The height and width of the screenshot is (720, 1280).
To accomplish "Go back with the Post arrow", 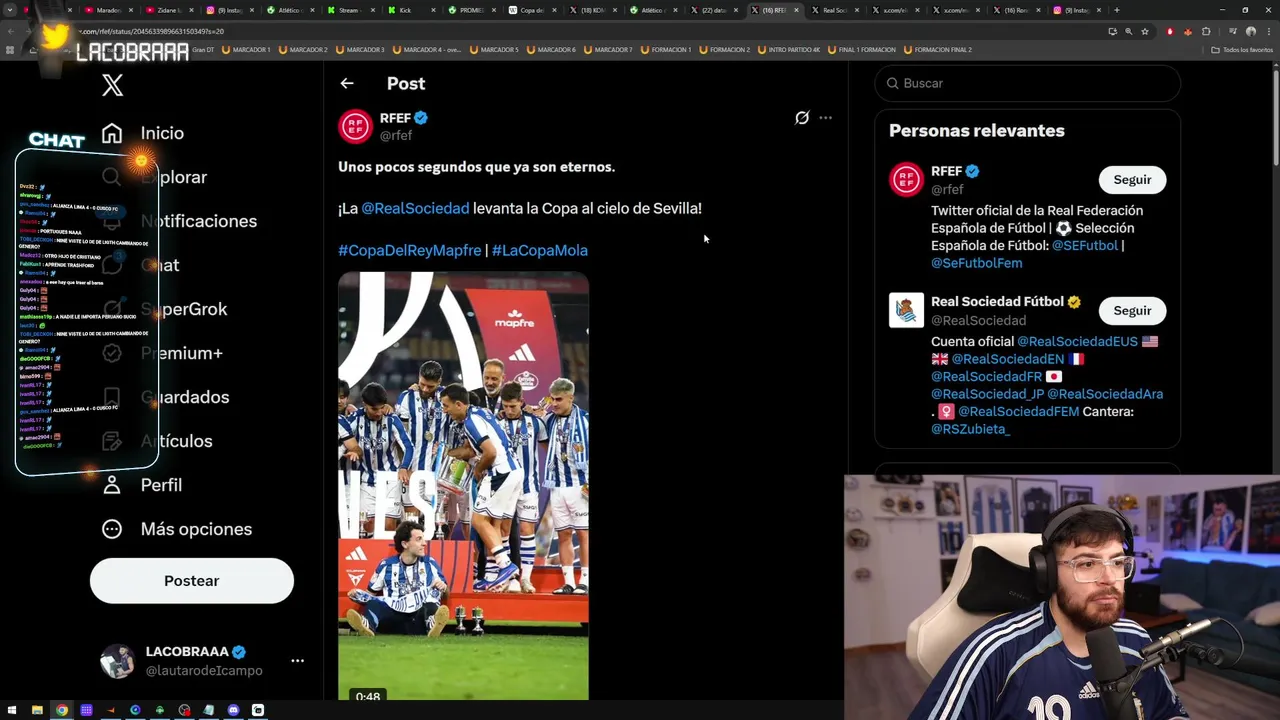I will [347, 84].
